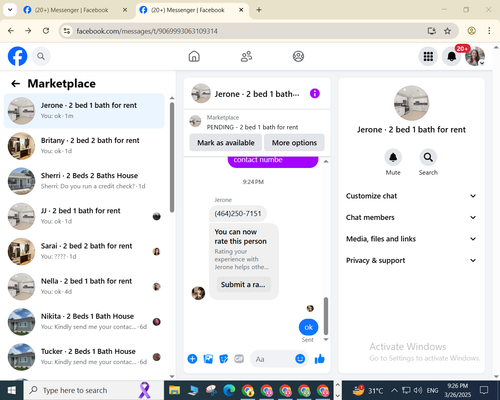Show hidden system tray icons chevron
This screenshot has width=500, height=400.
[x=394, y=390]
